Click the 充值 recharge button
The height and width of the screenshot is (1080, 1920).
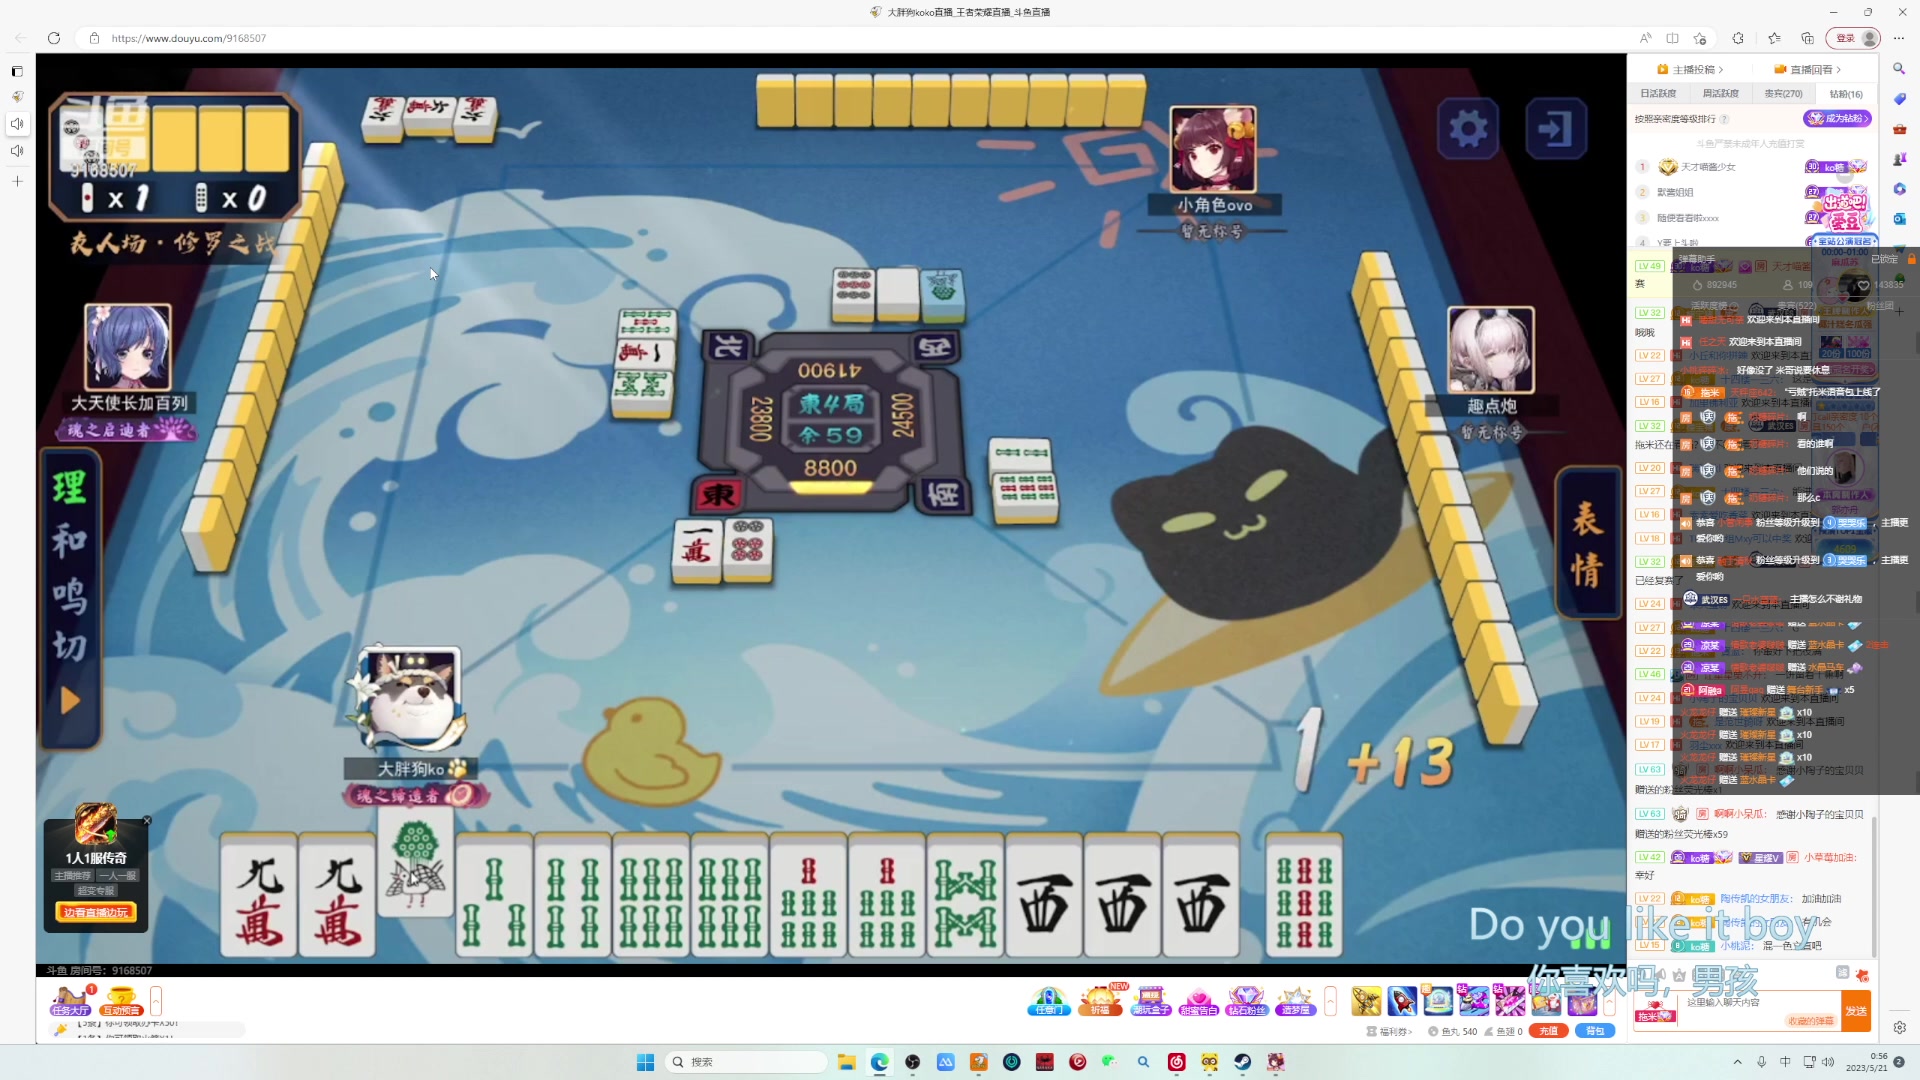point(1548,1031)
